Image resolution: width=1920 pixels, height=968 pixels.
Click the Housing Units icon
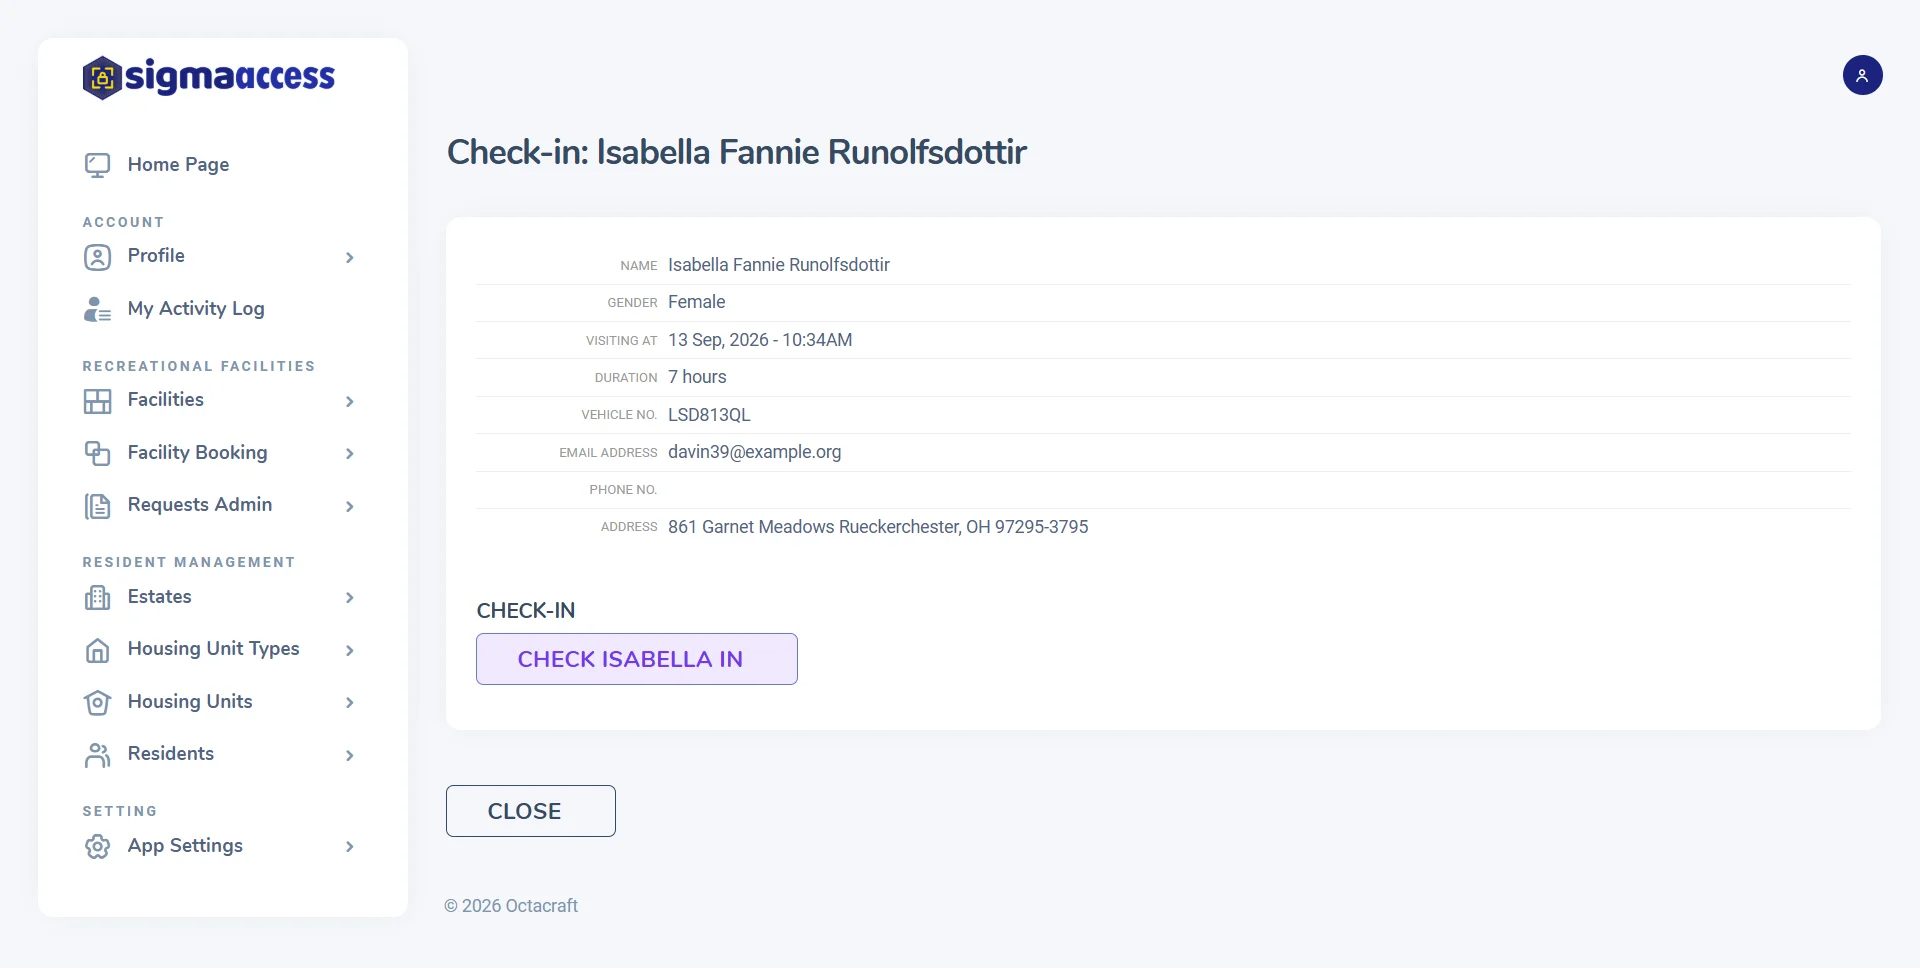tap(97, 702)
